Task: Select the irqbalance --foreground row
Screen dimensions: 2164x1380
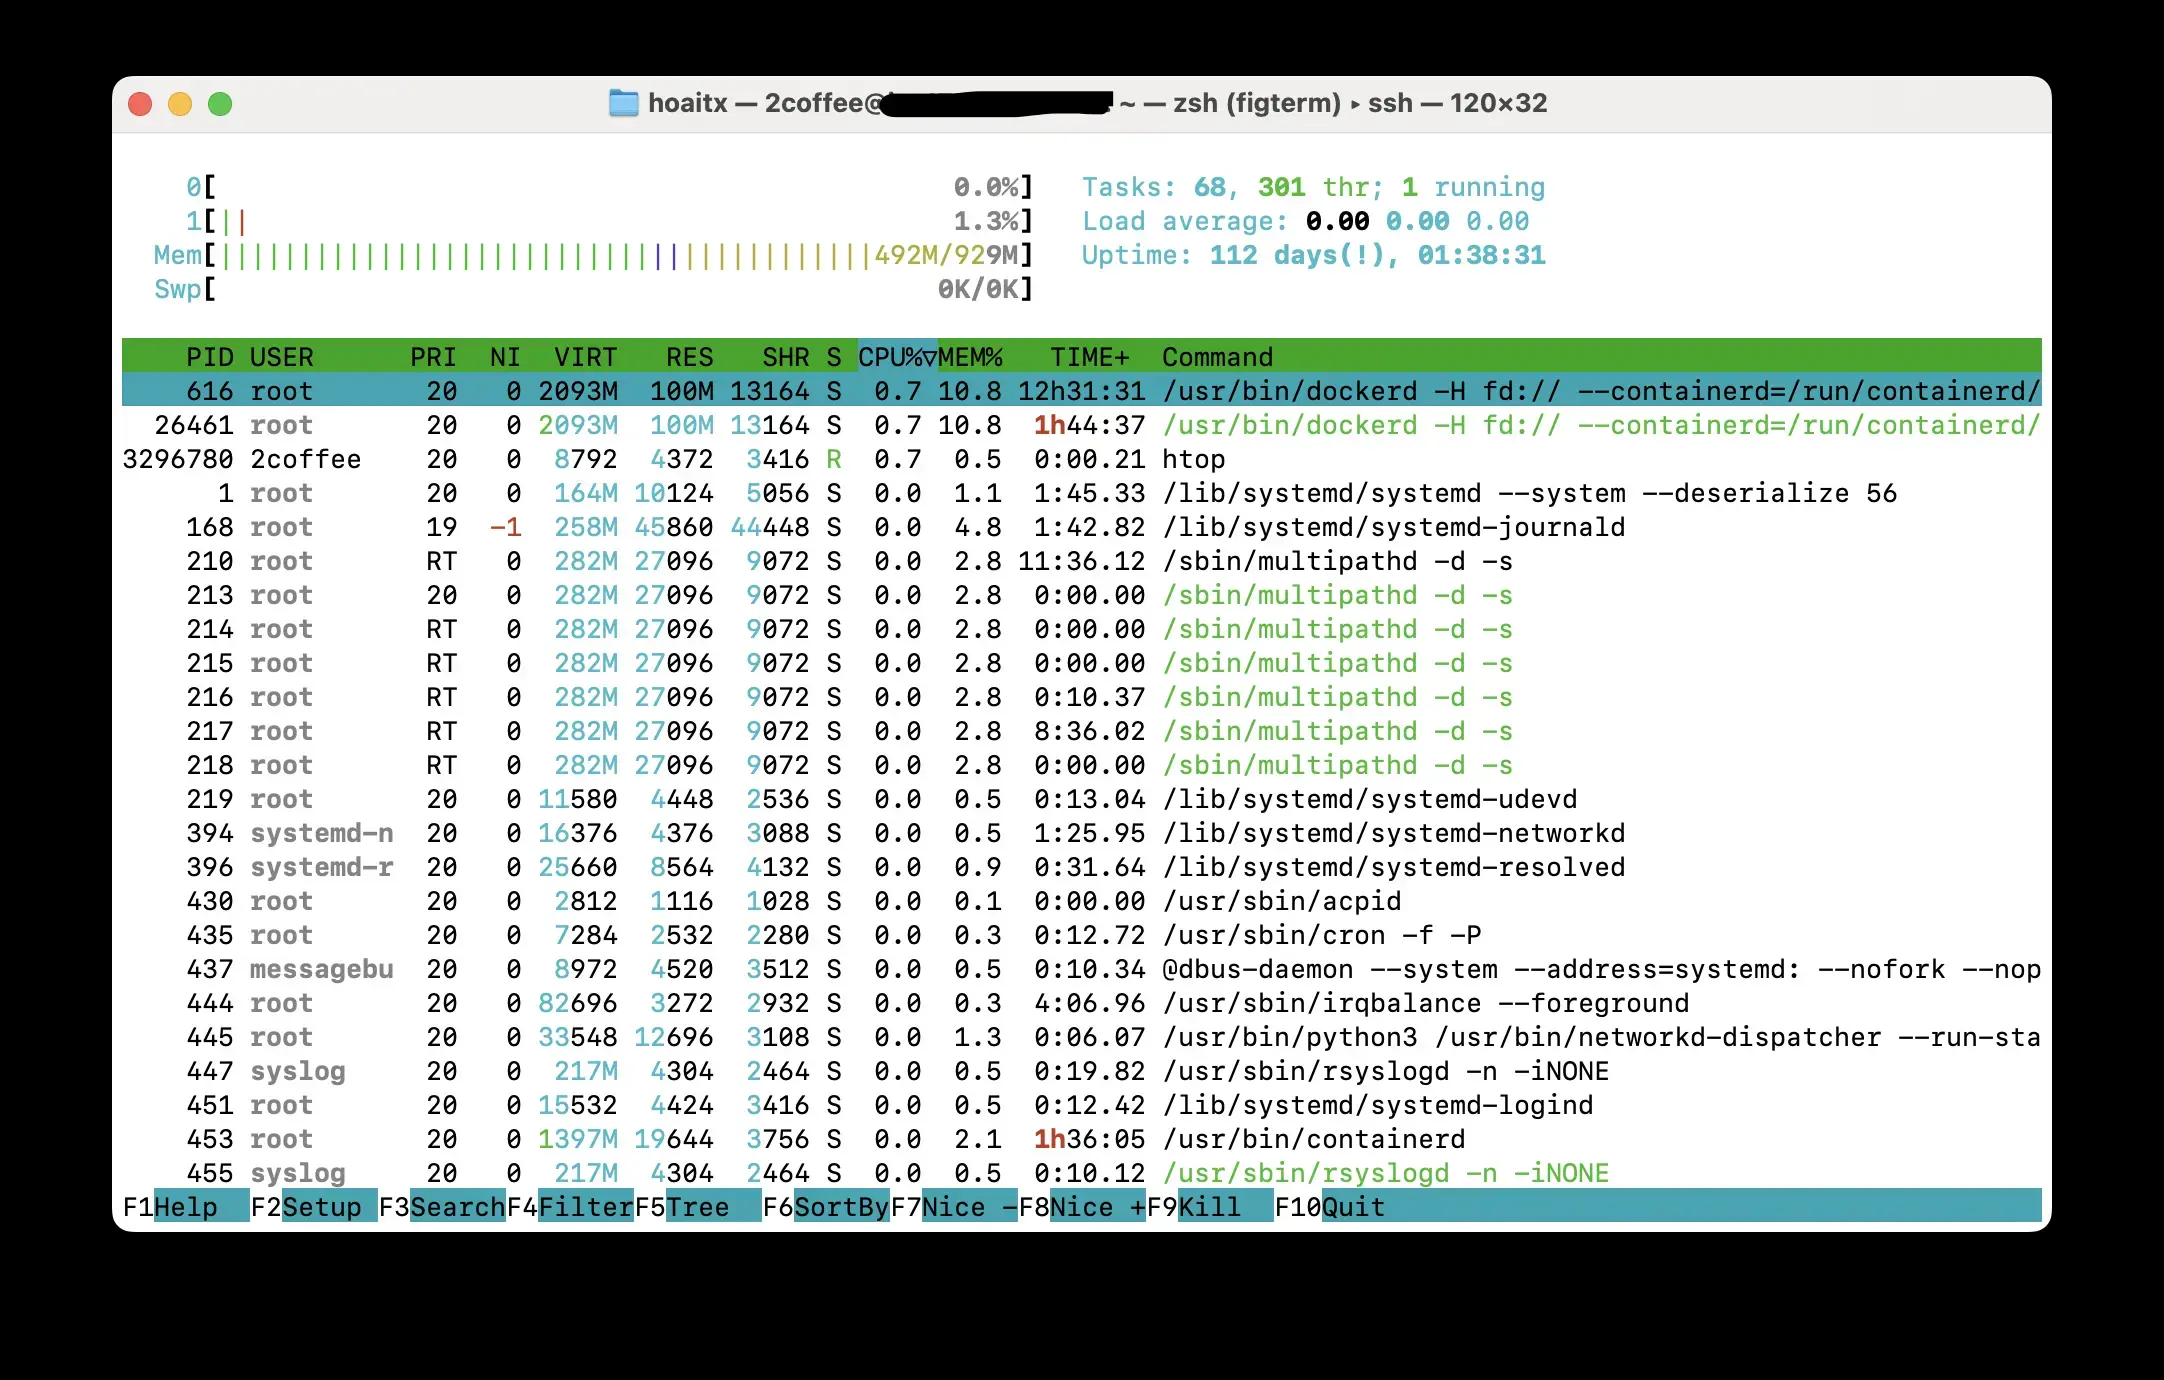Action: [1081, 1003]
